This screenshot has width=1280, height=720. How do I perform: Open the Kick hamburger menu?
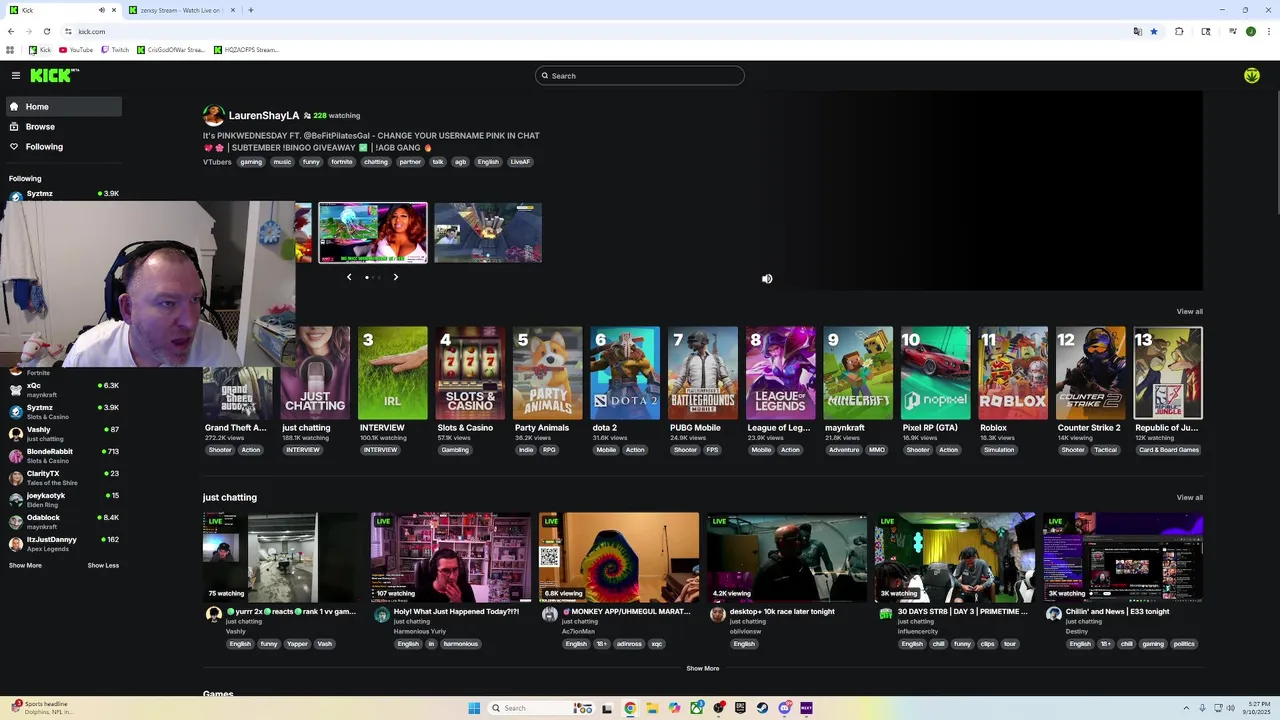[x=16, y=75]
